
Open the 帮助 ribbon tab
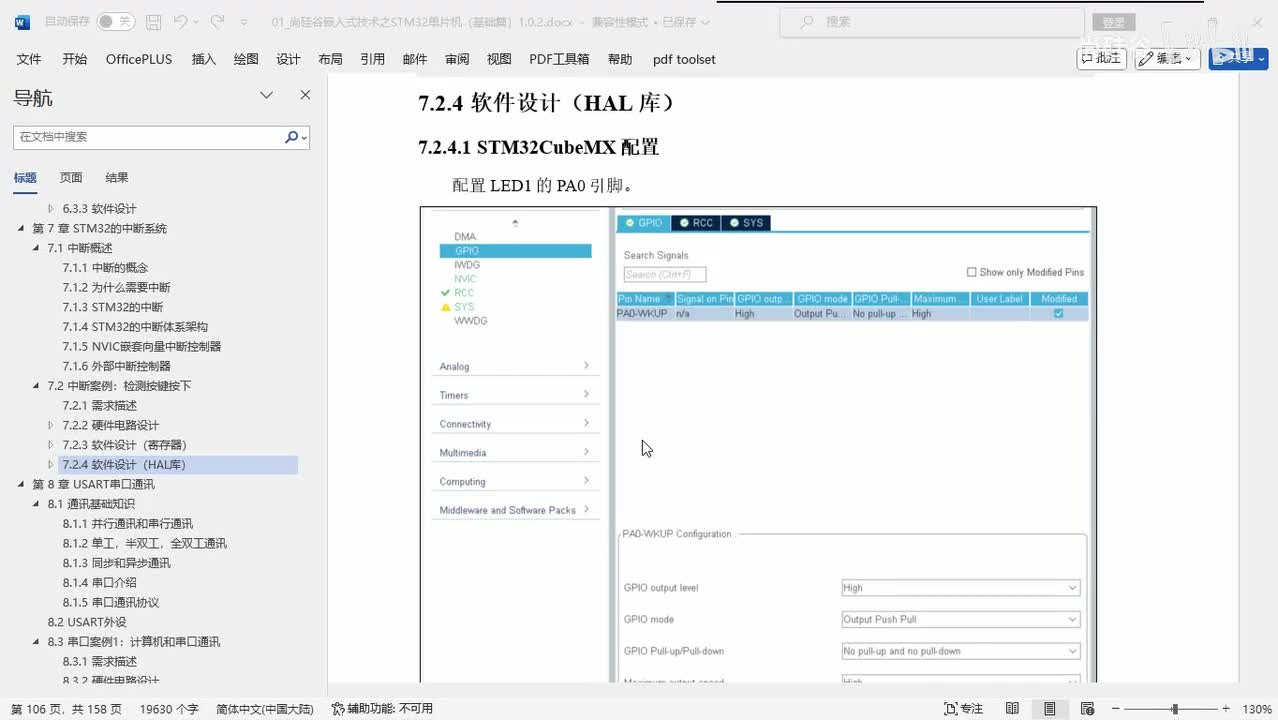(620, 59)
